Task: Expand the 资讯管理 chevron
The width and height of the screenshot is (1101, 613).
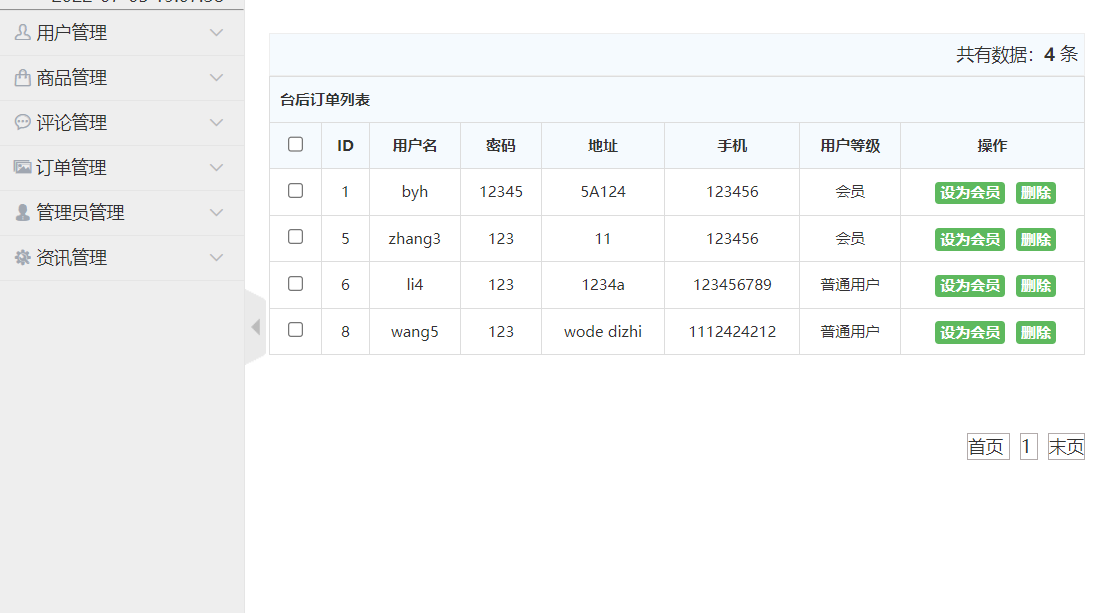Action: tap(216, 258)
